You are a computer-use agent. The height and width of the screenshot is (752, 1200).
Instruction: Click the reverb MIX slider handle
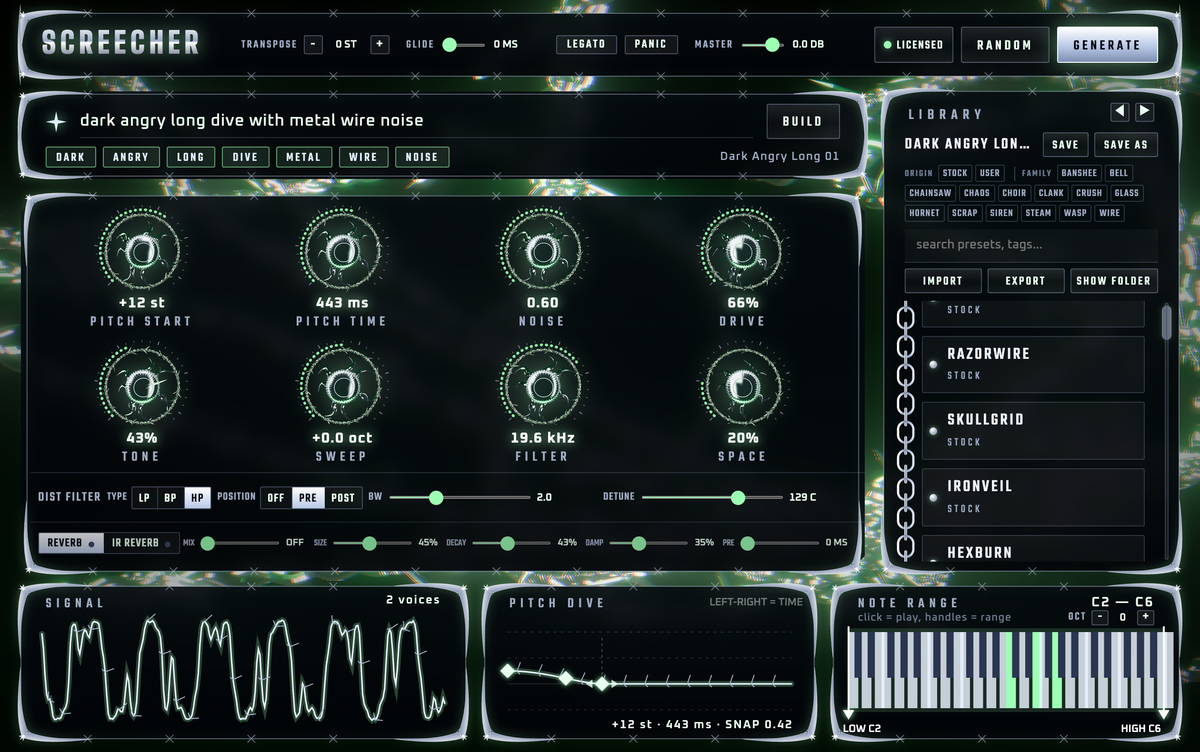tap(208, 543)
